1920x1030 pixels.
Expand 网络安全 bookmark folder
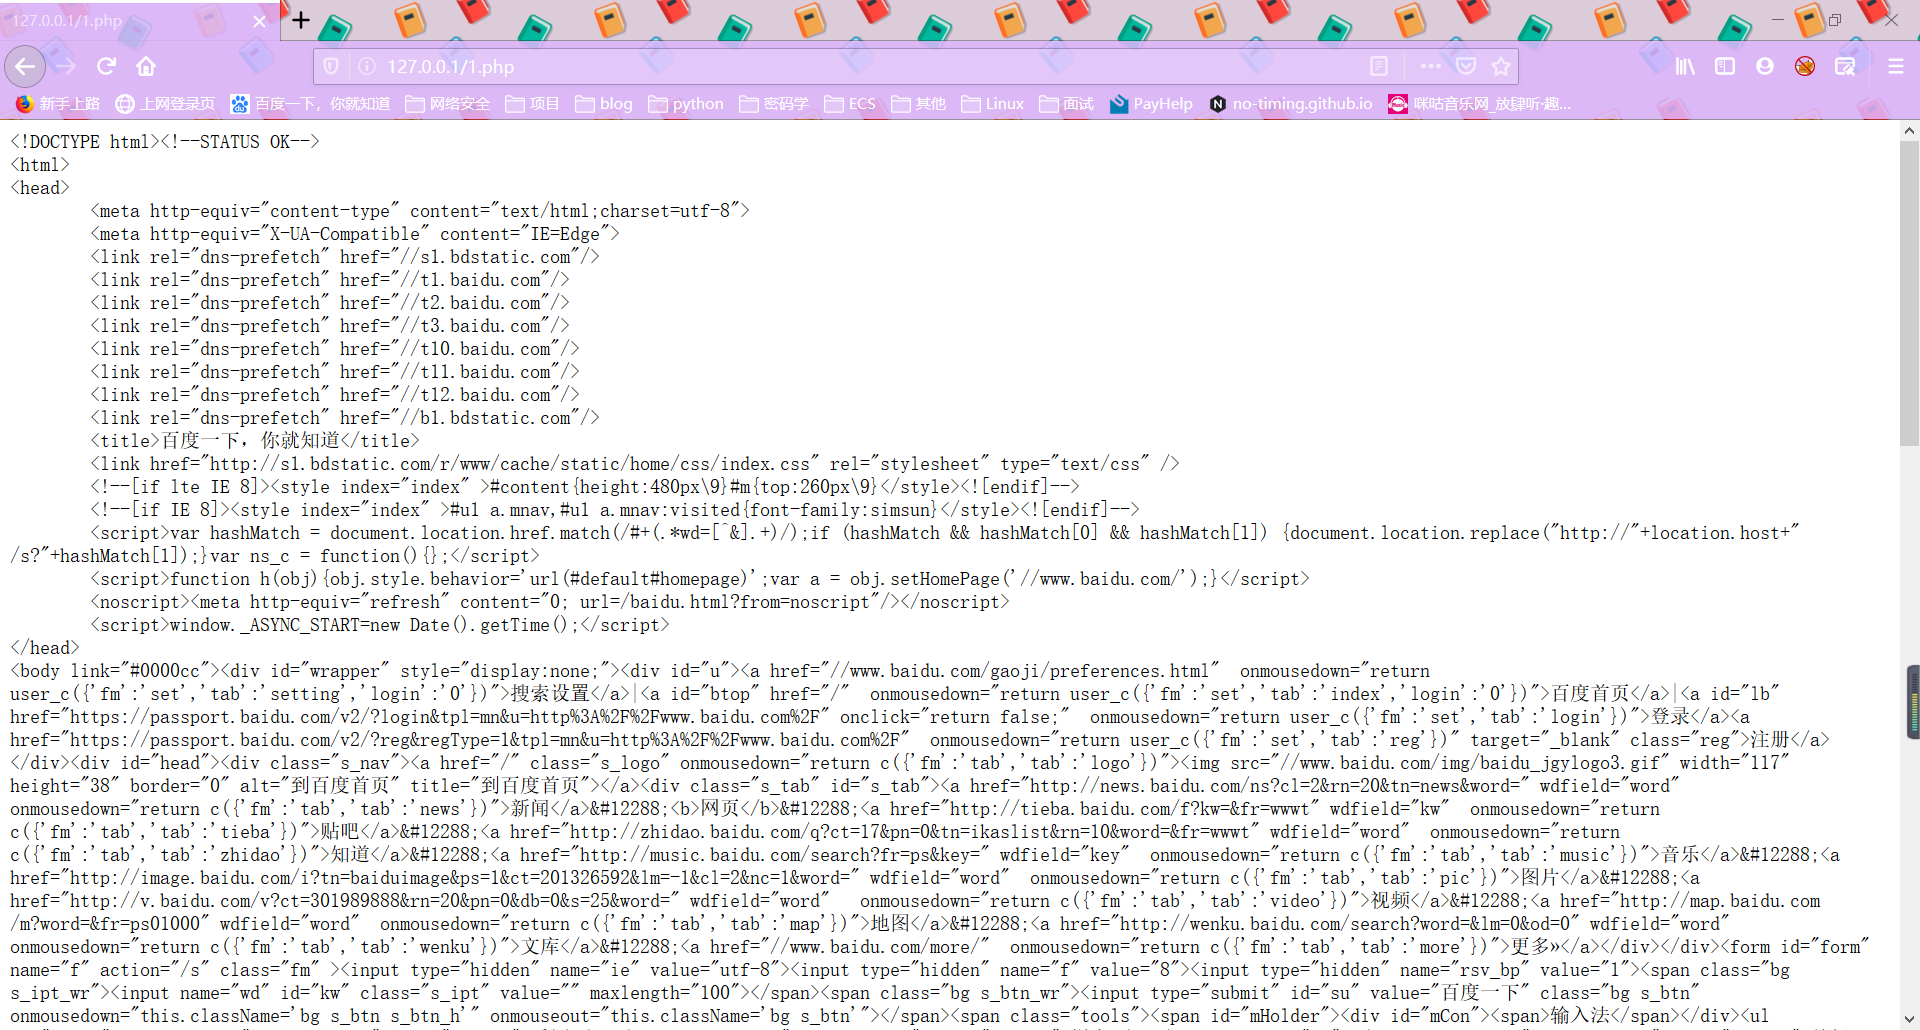[448, 104]
